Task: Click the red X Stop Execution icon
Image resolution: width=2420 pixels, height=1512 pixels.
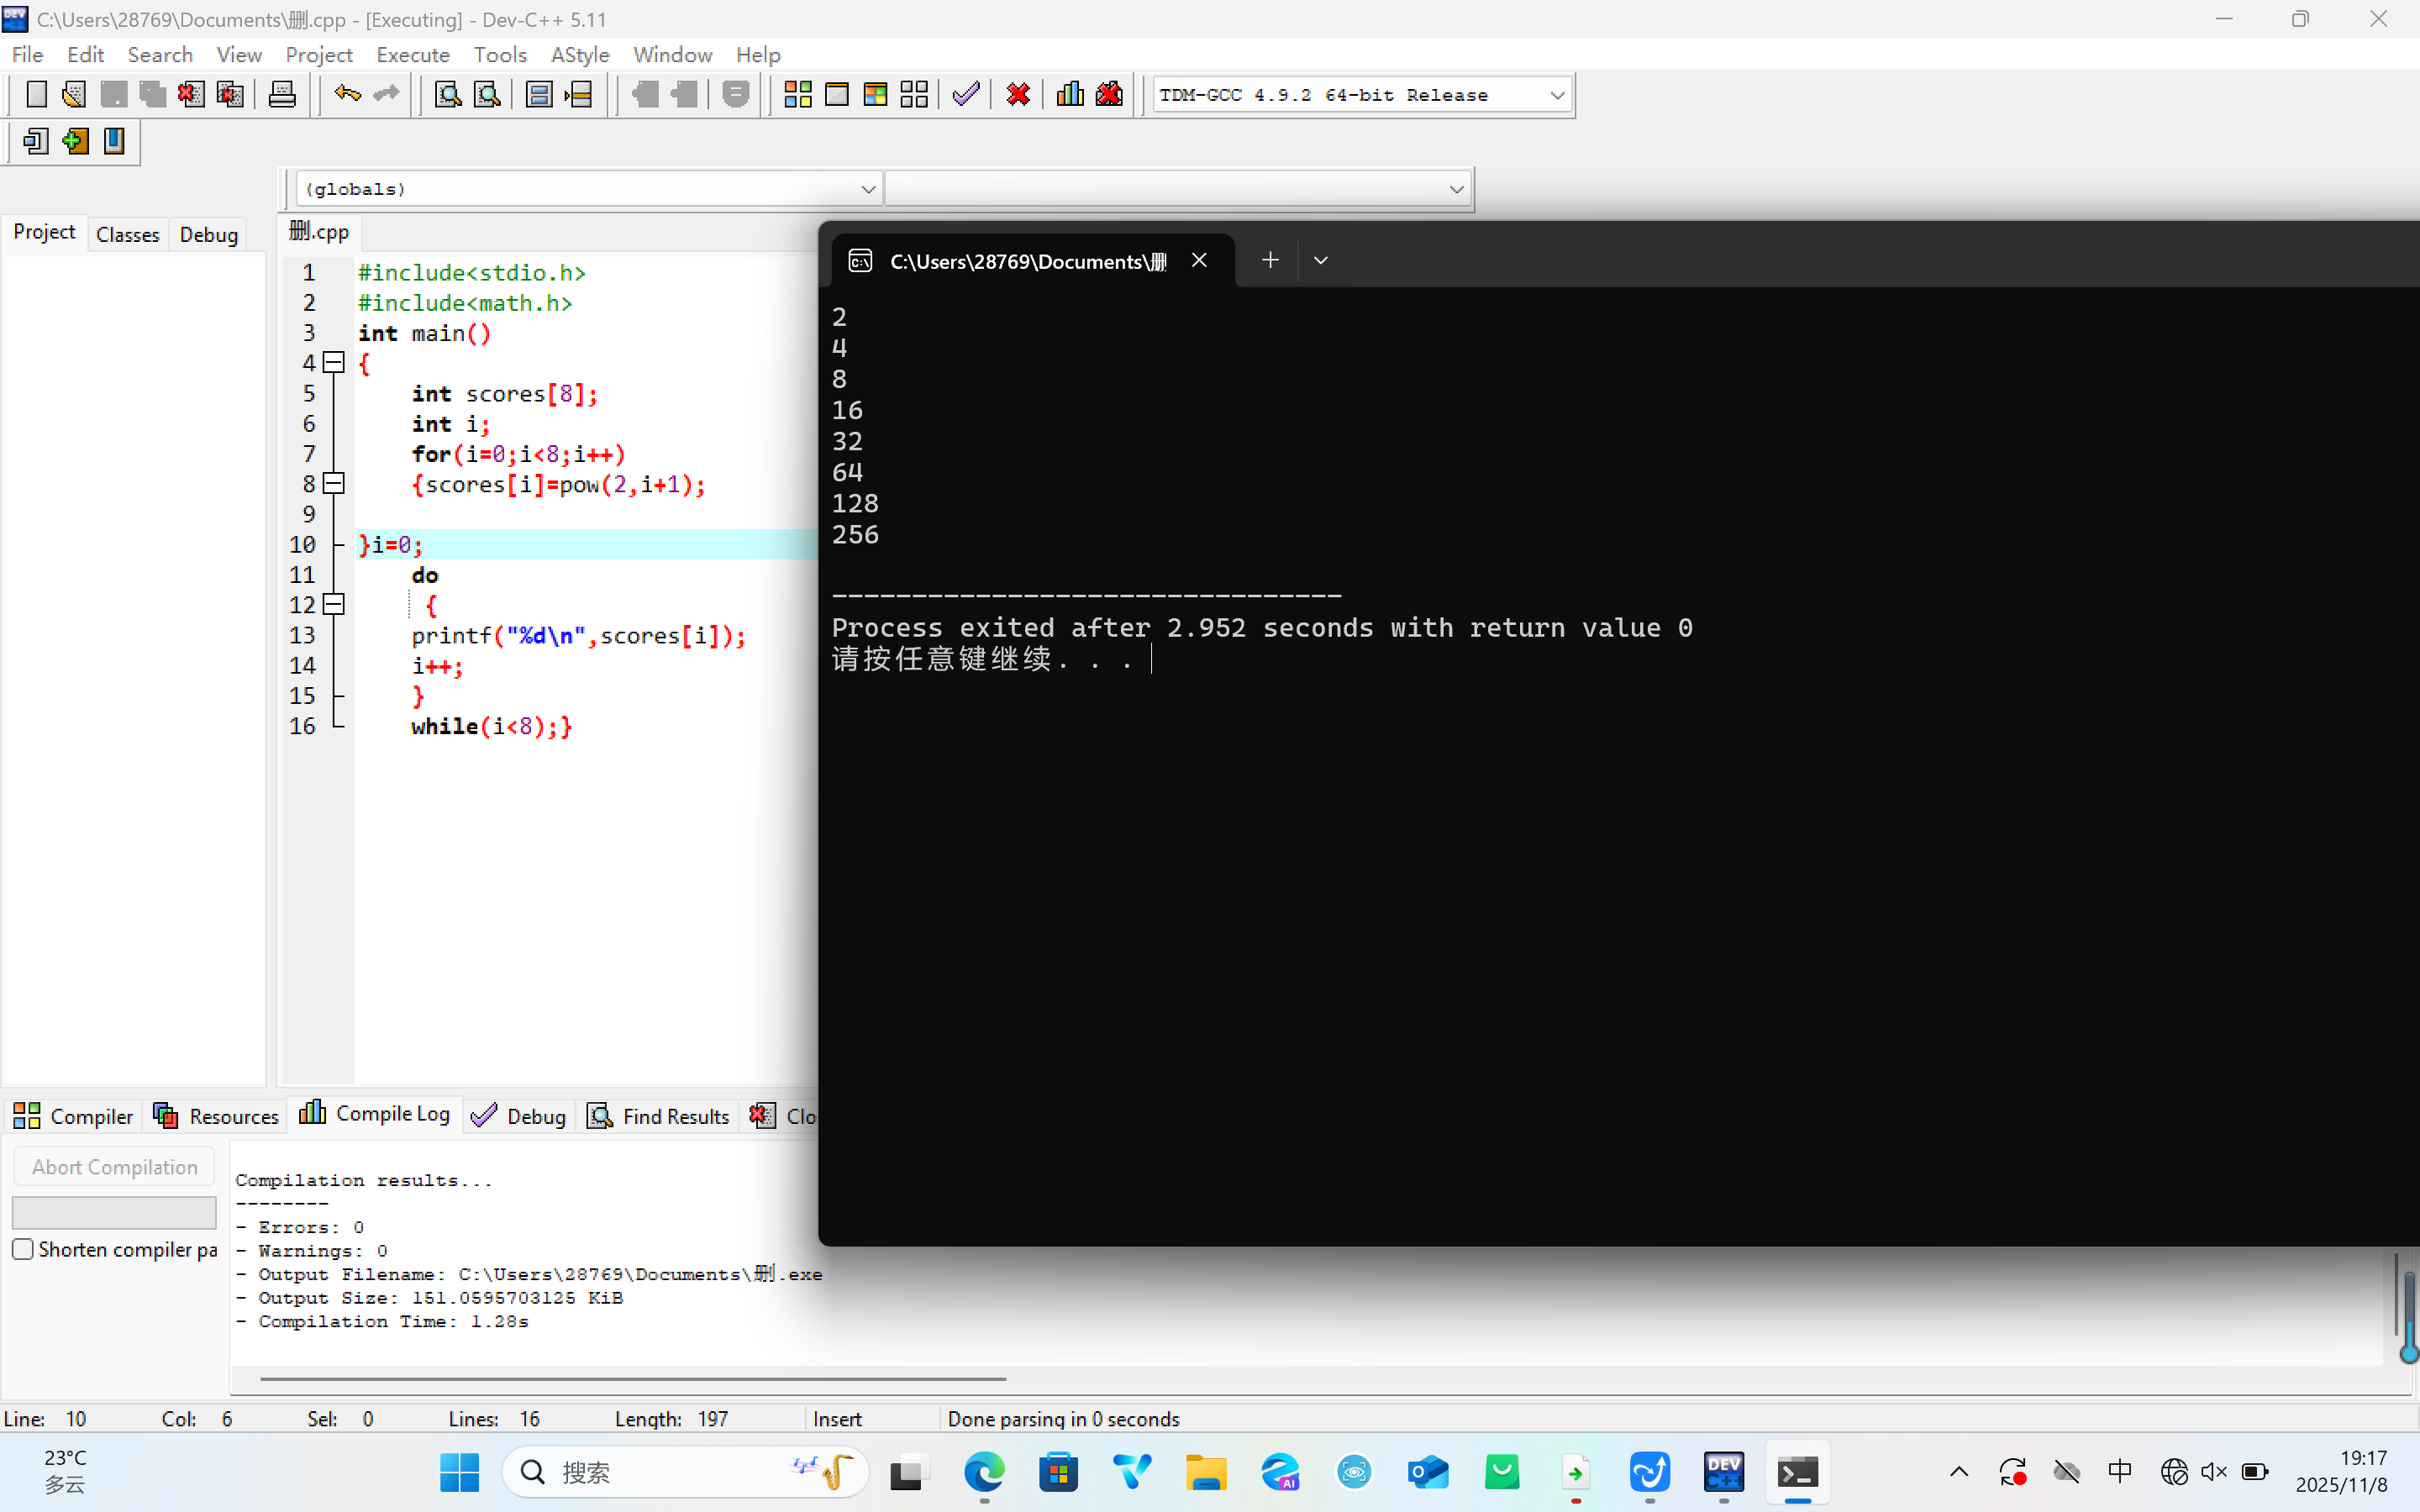Action: click(1018, 95)
